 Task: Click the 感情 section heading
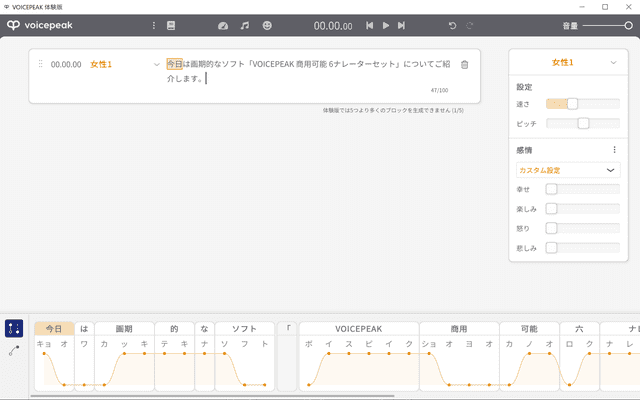524,150
